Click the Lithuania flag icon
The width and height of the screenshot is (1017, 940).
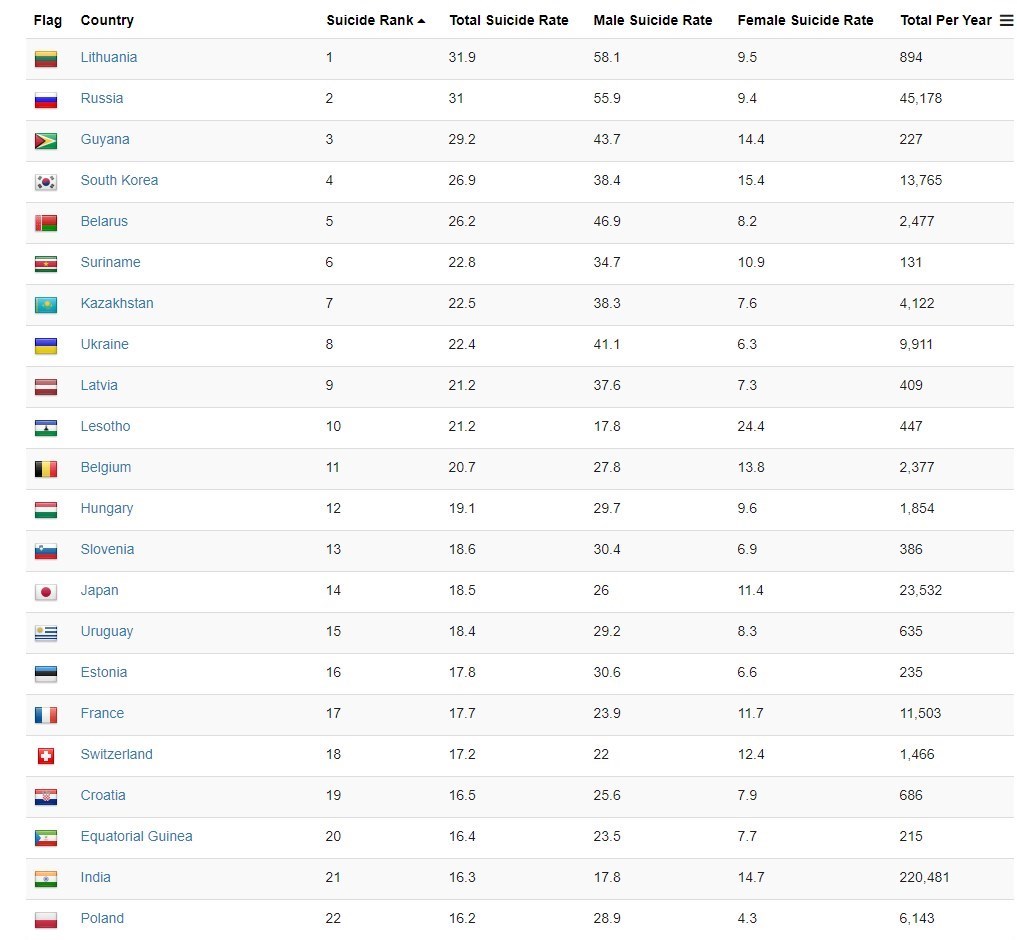click(46, 59)
